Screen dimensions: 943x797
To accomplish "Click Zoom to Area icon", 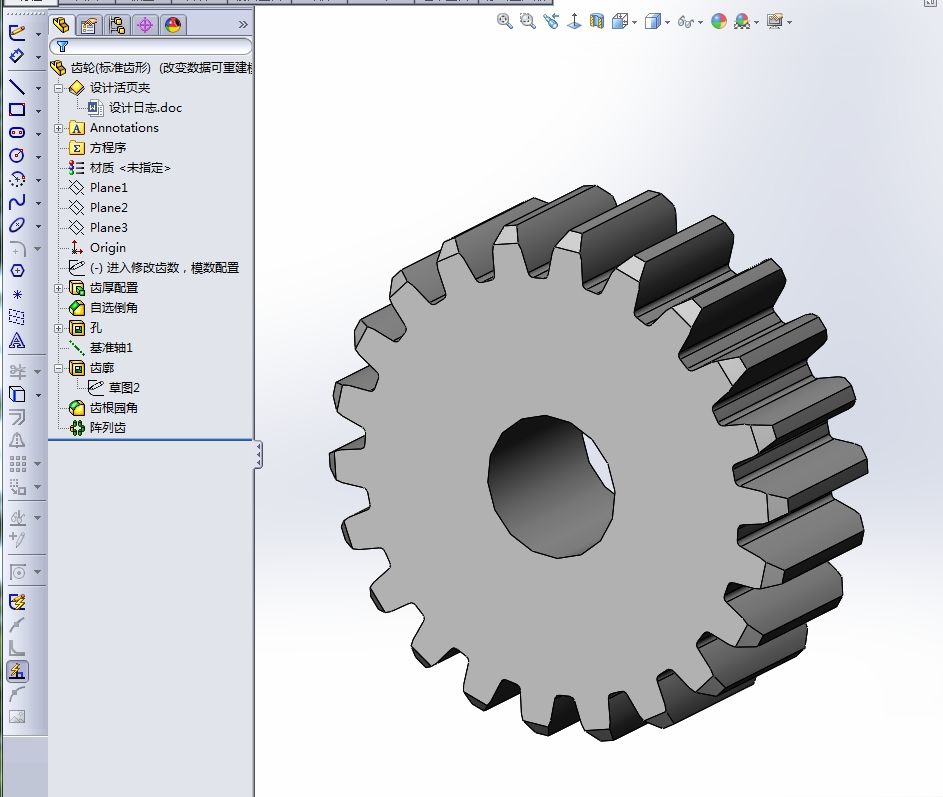I will click(527, 22).
